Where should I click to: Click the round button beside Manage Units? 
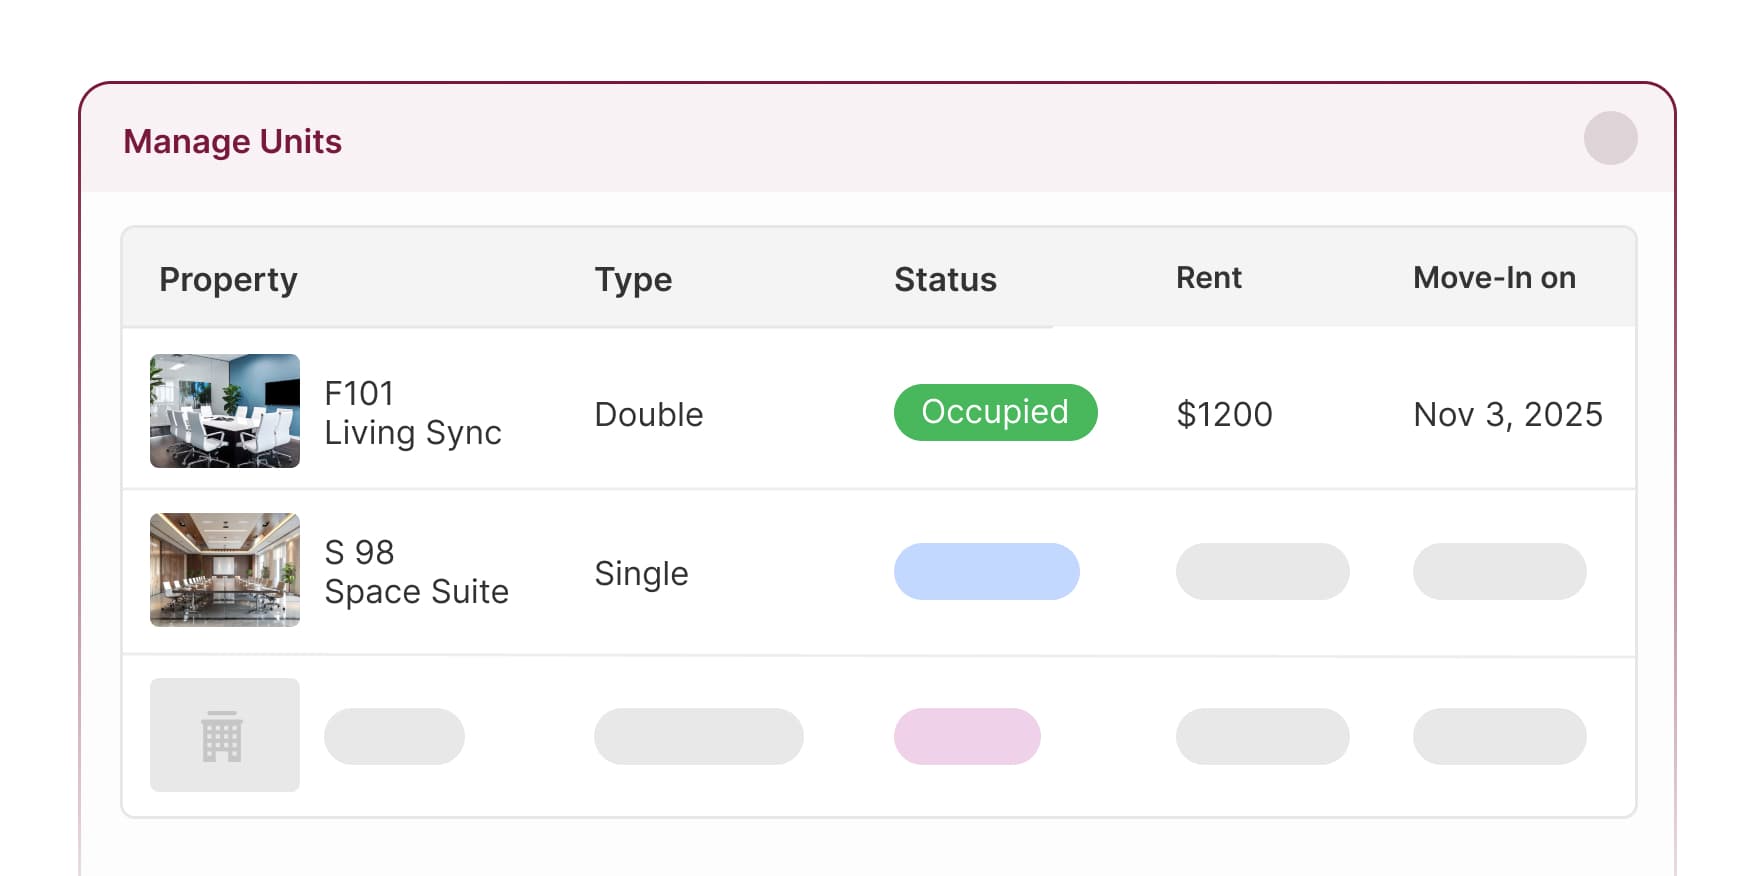pyautogui.click(x=1610, y=138)
